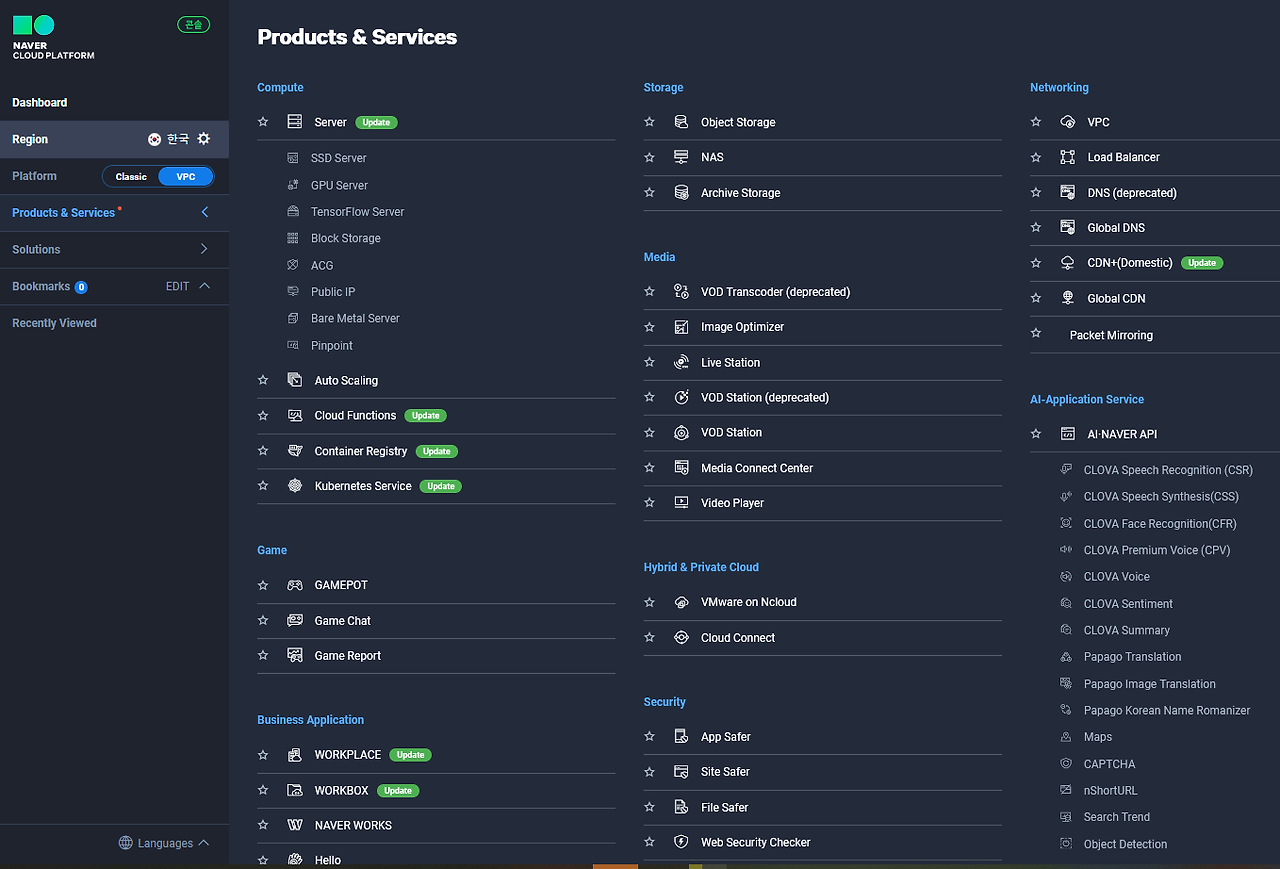Open region settings gear icon
This screenshot has height=869, width=1280.
coord(204,139)
